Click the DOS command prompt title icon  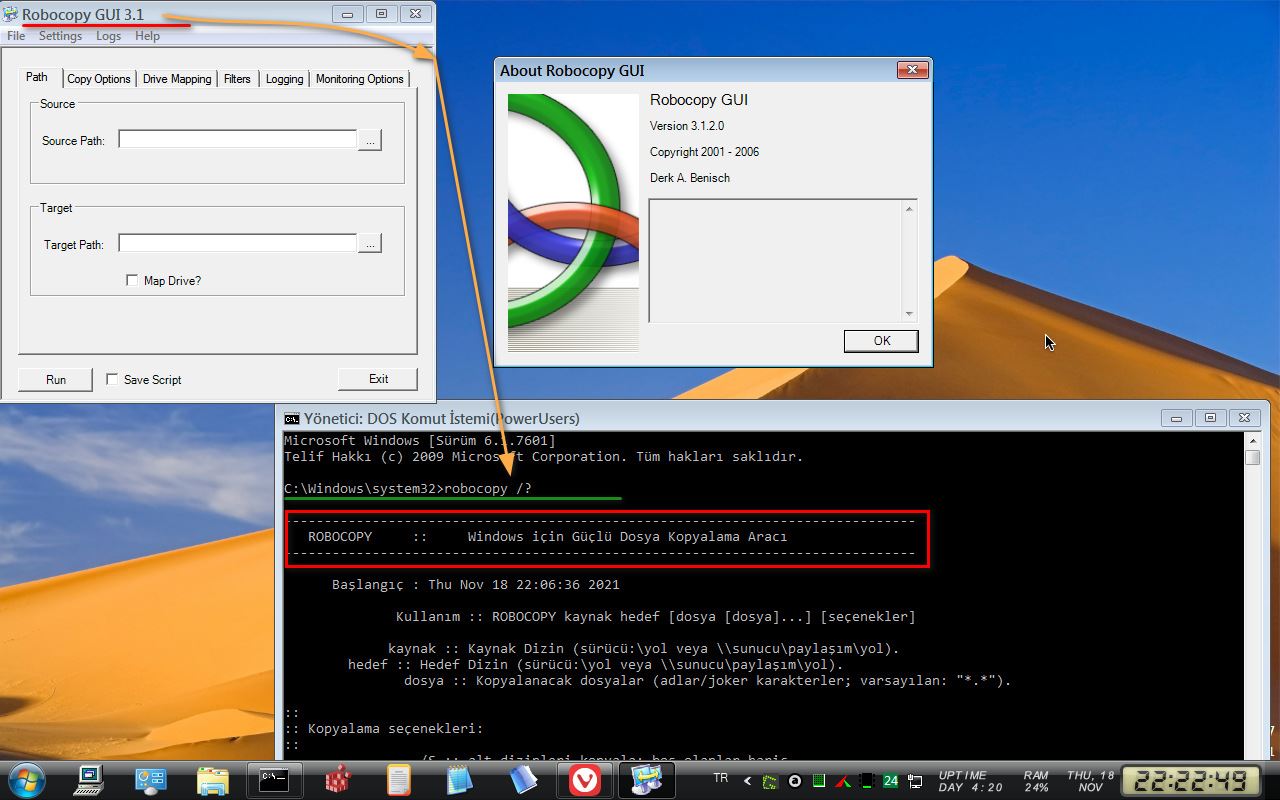291,418
